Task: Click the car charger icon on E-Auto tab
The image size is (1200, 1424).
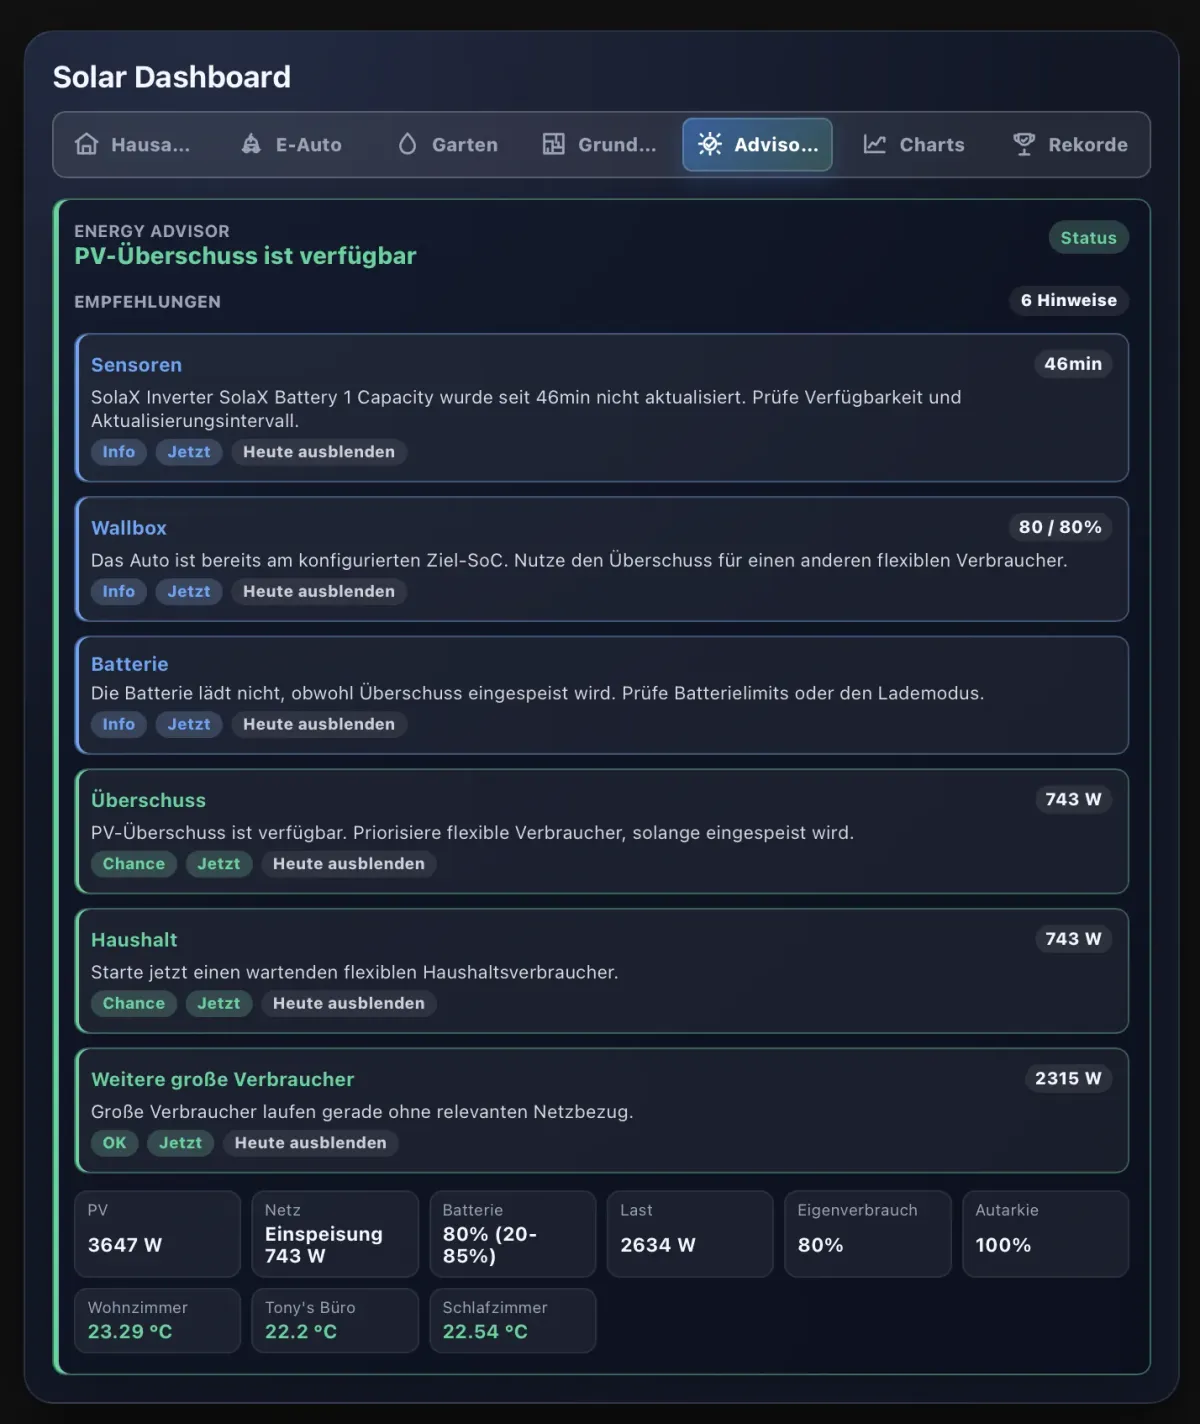Action: coord(251,144)
